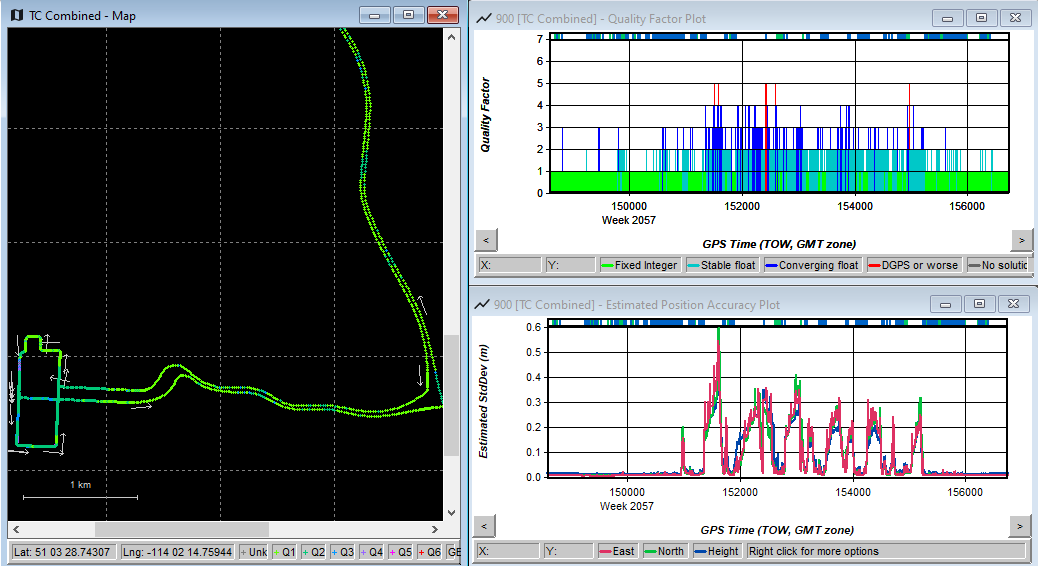
Task: Click the Q3 quality legend in map status bar
Action: (x=343, y=551)
